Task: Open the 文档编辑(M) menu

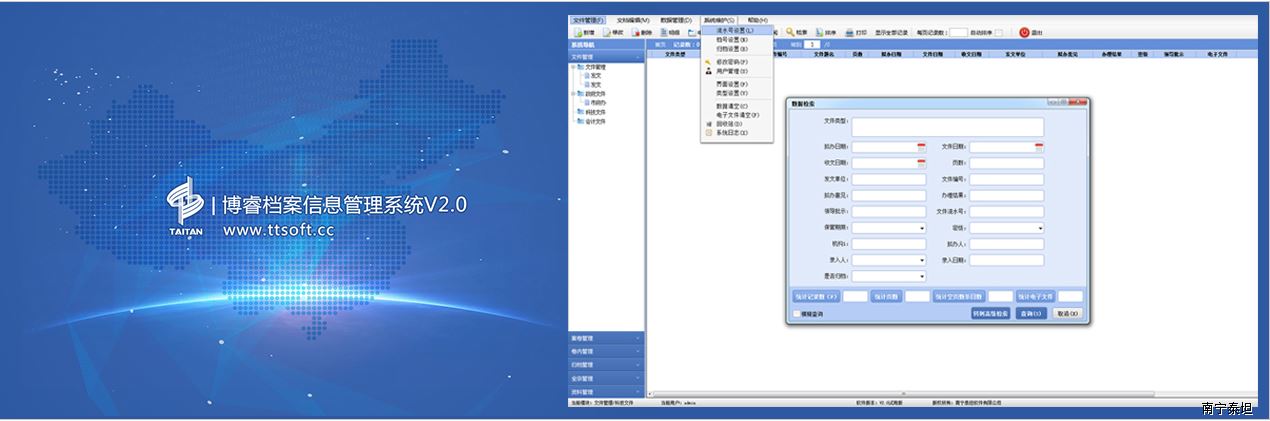Action: (x=632, y=20)
